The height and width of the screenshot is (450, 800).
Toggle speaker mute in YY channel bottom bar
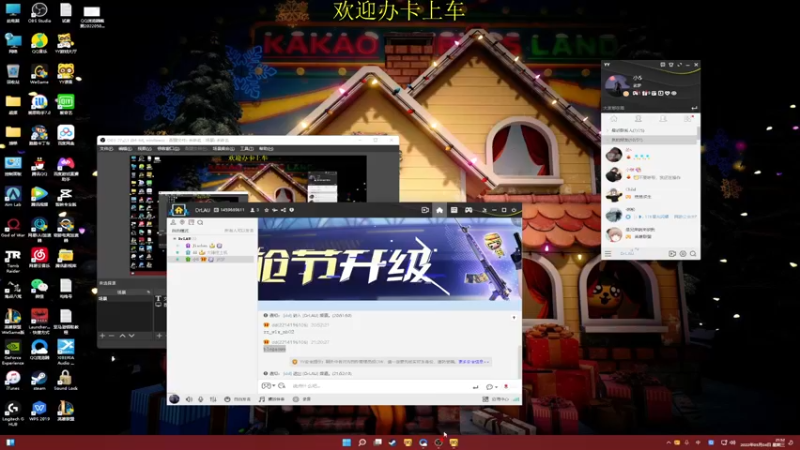189,399
